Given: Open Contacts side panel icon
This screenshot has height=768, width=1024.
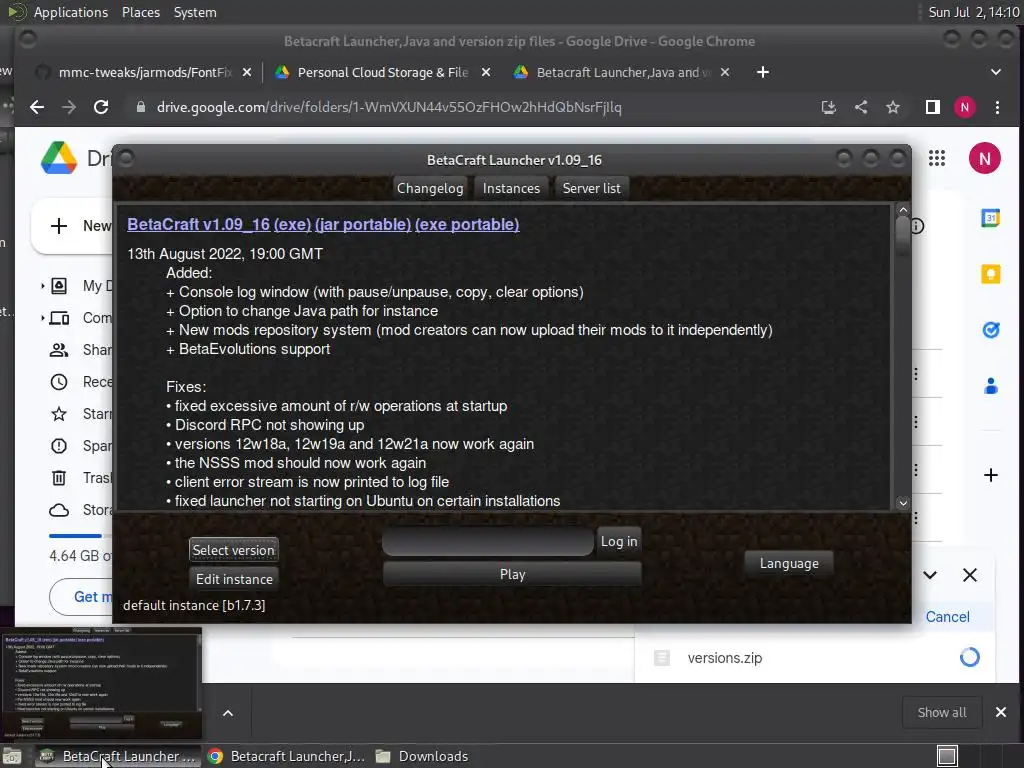Looking at the screenshot, I should pos(991,386).
